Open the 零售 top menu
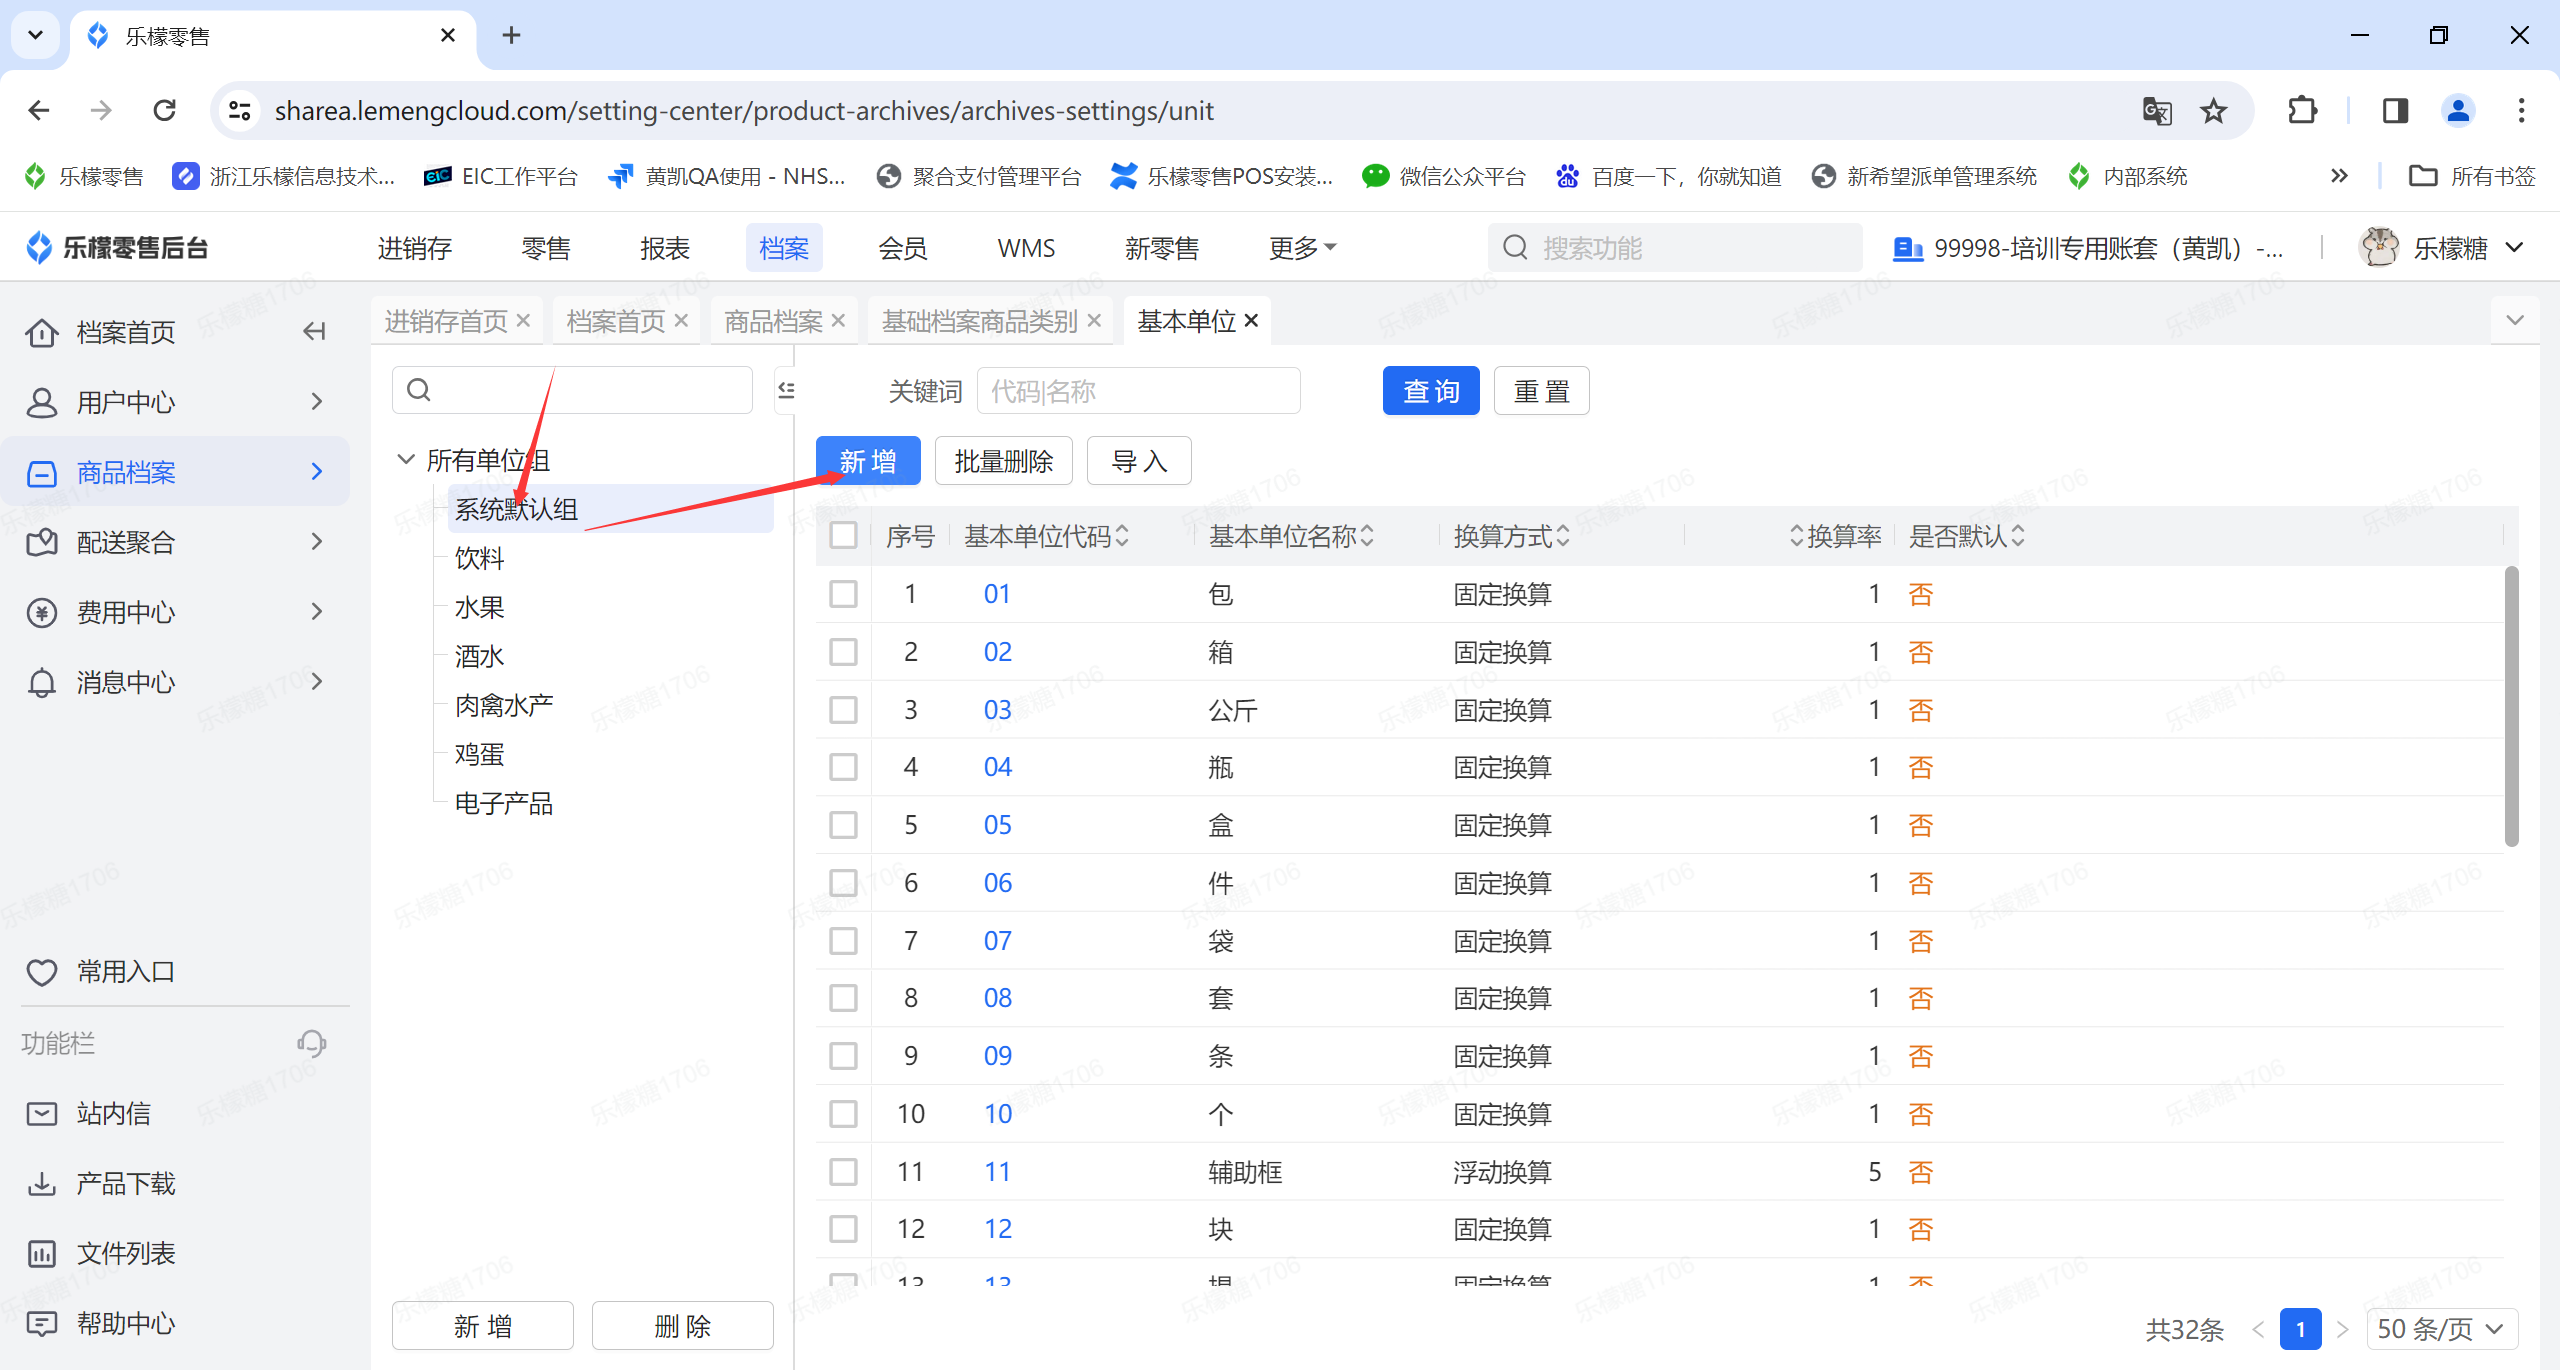Screen dimensions: 2560x1370 click(x=546, y=247)
